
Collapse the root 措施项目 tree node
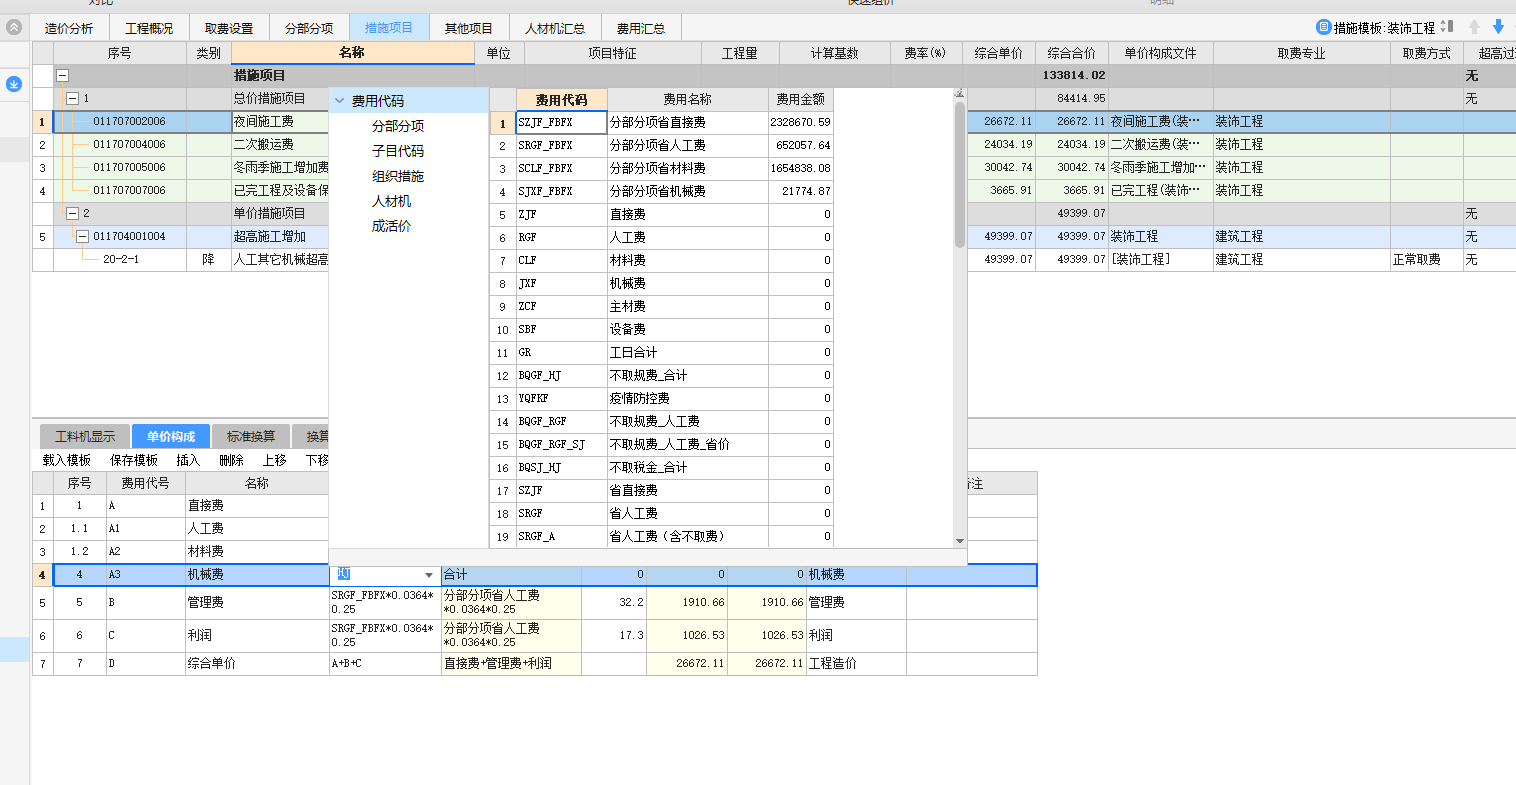[x=62, y=75]
